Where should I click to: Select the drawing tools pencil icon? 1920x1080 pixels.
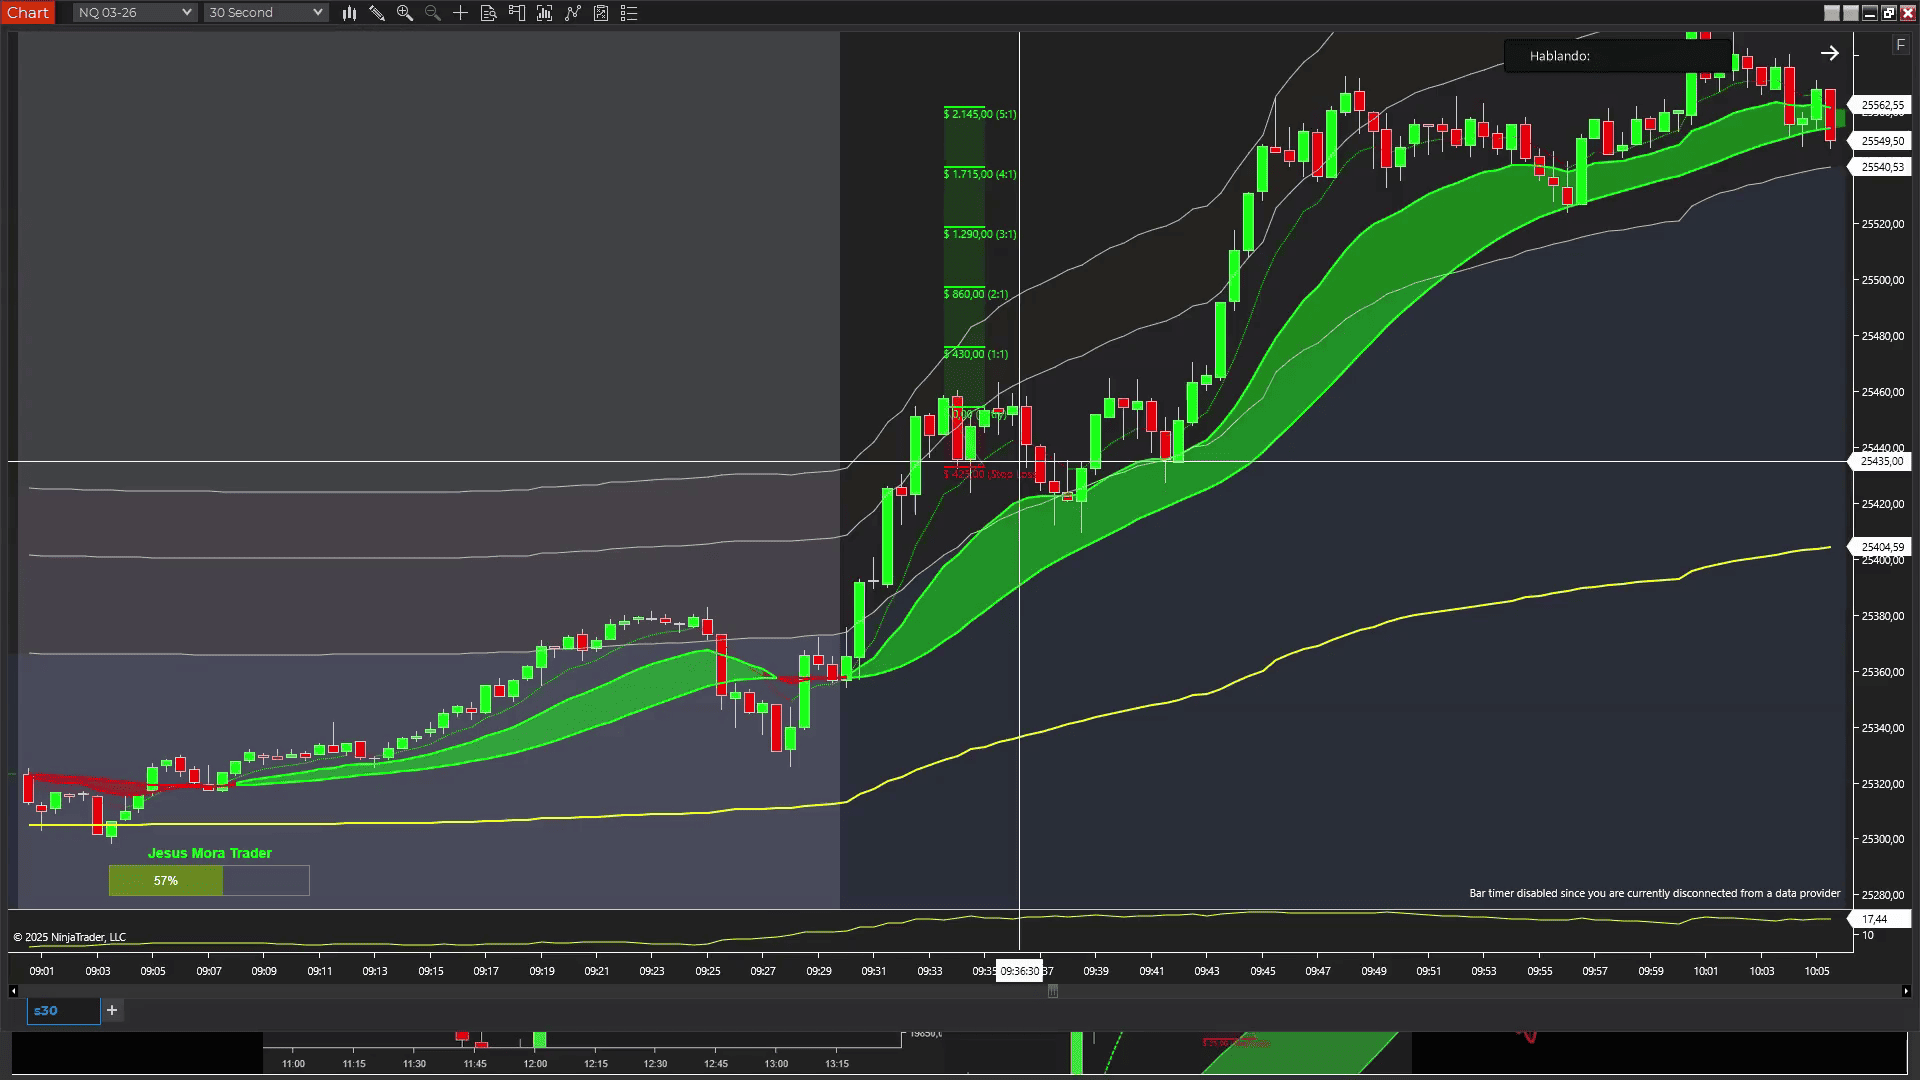pos(377,13)
